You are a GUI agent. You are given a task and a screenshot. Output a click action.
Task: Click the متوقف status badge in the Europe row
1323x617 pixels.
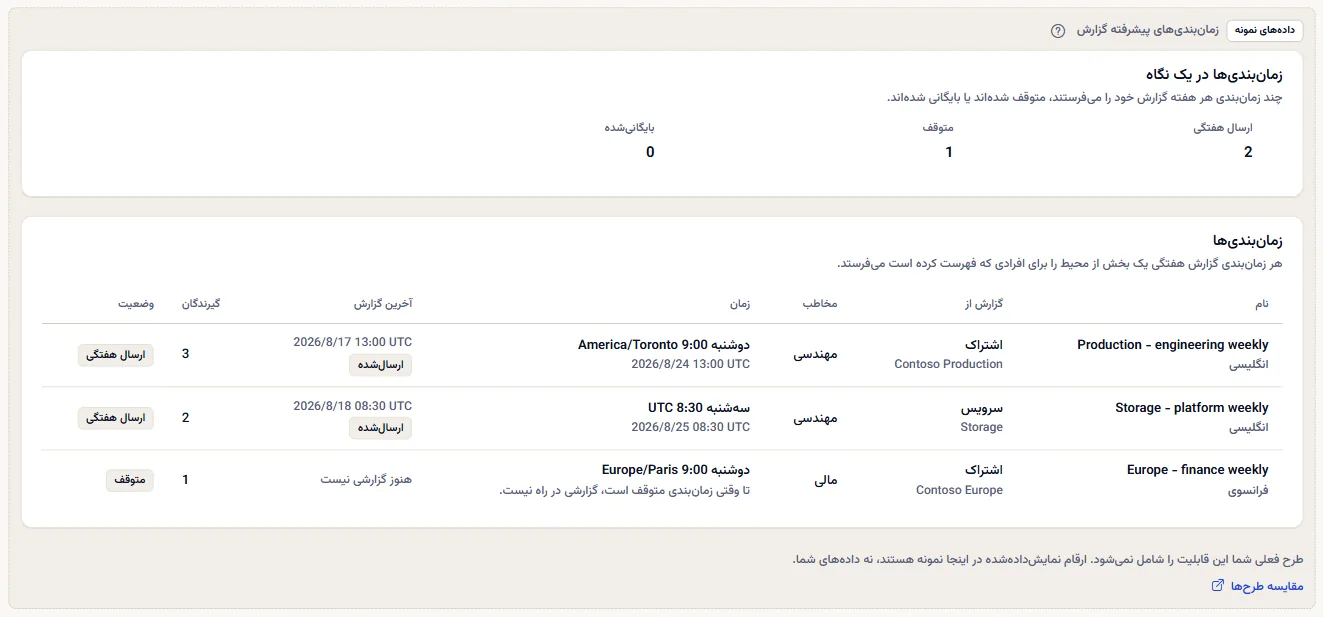130,480
